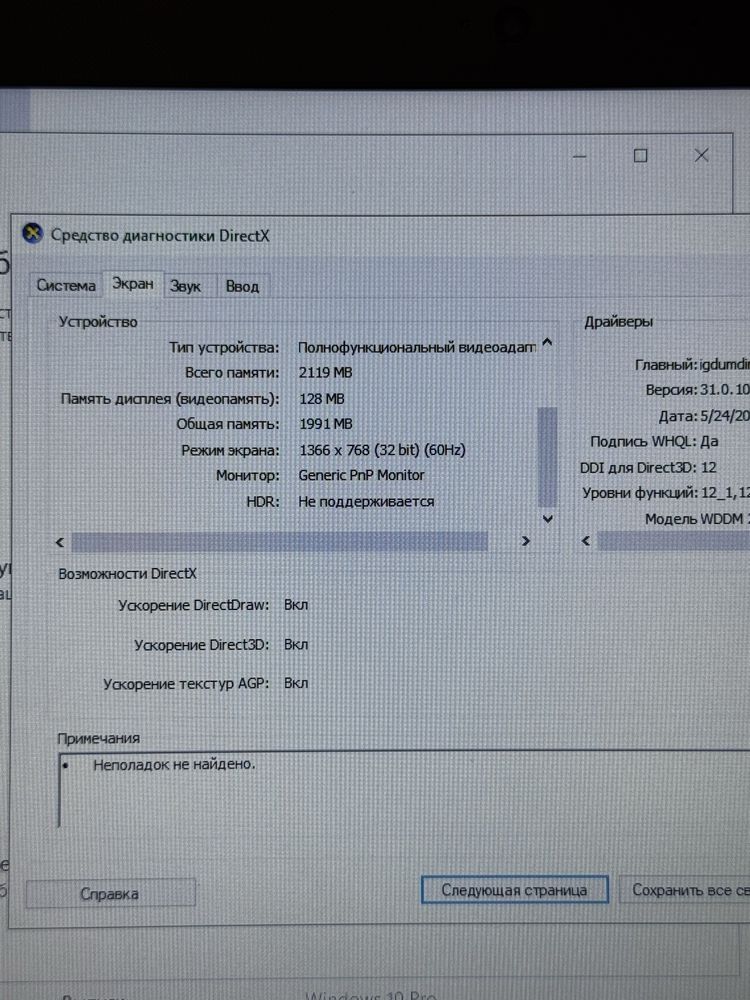
Task: Maximize the background window
Action: [640, 156]
